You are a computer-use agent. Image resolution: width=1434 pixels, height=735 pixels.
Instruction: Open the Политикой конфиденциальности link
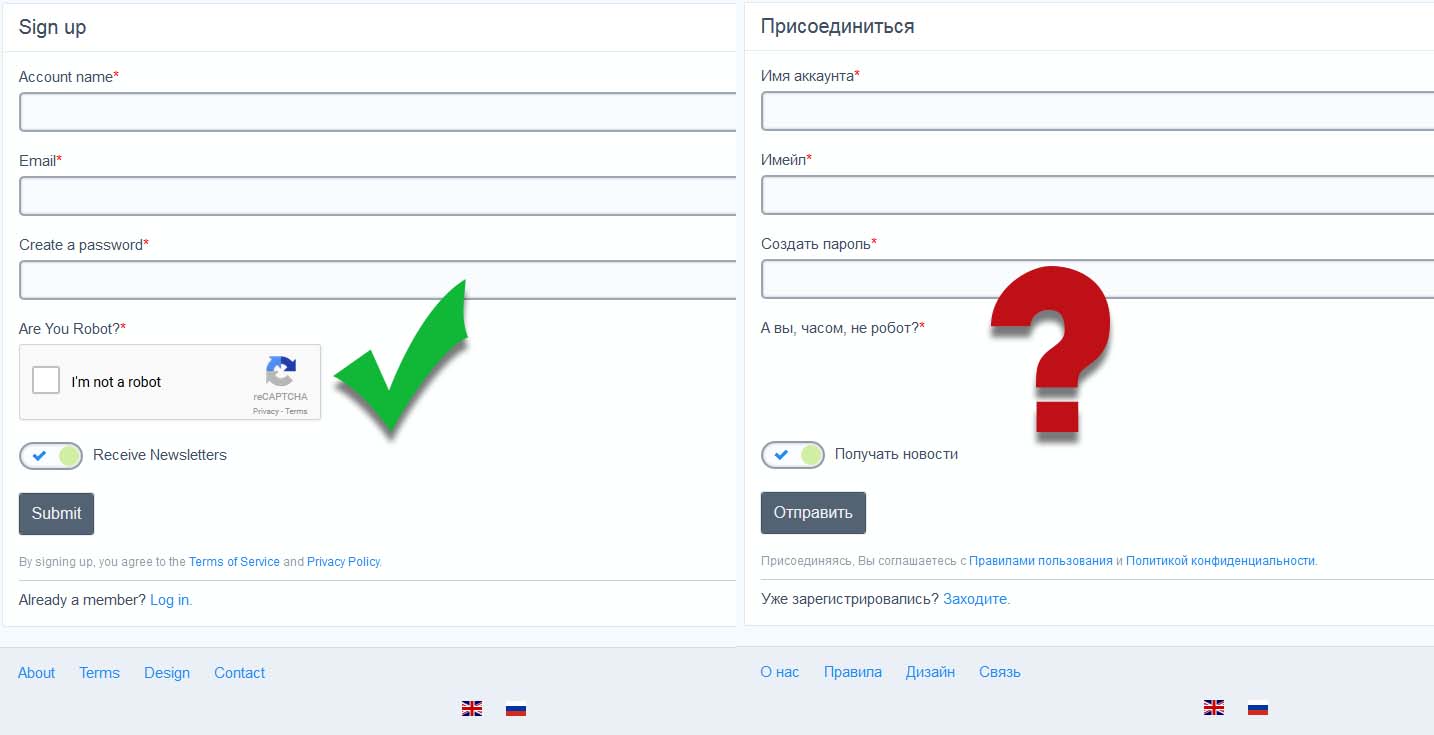(x=1220, y=561)
